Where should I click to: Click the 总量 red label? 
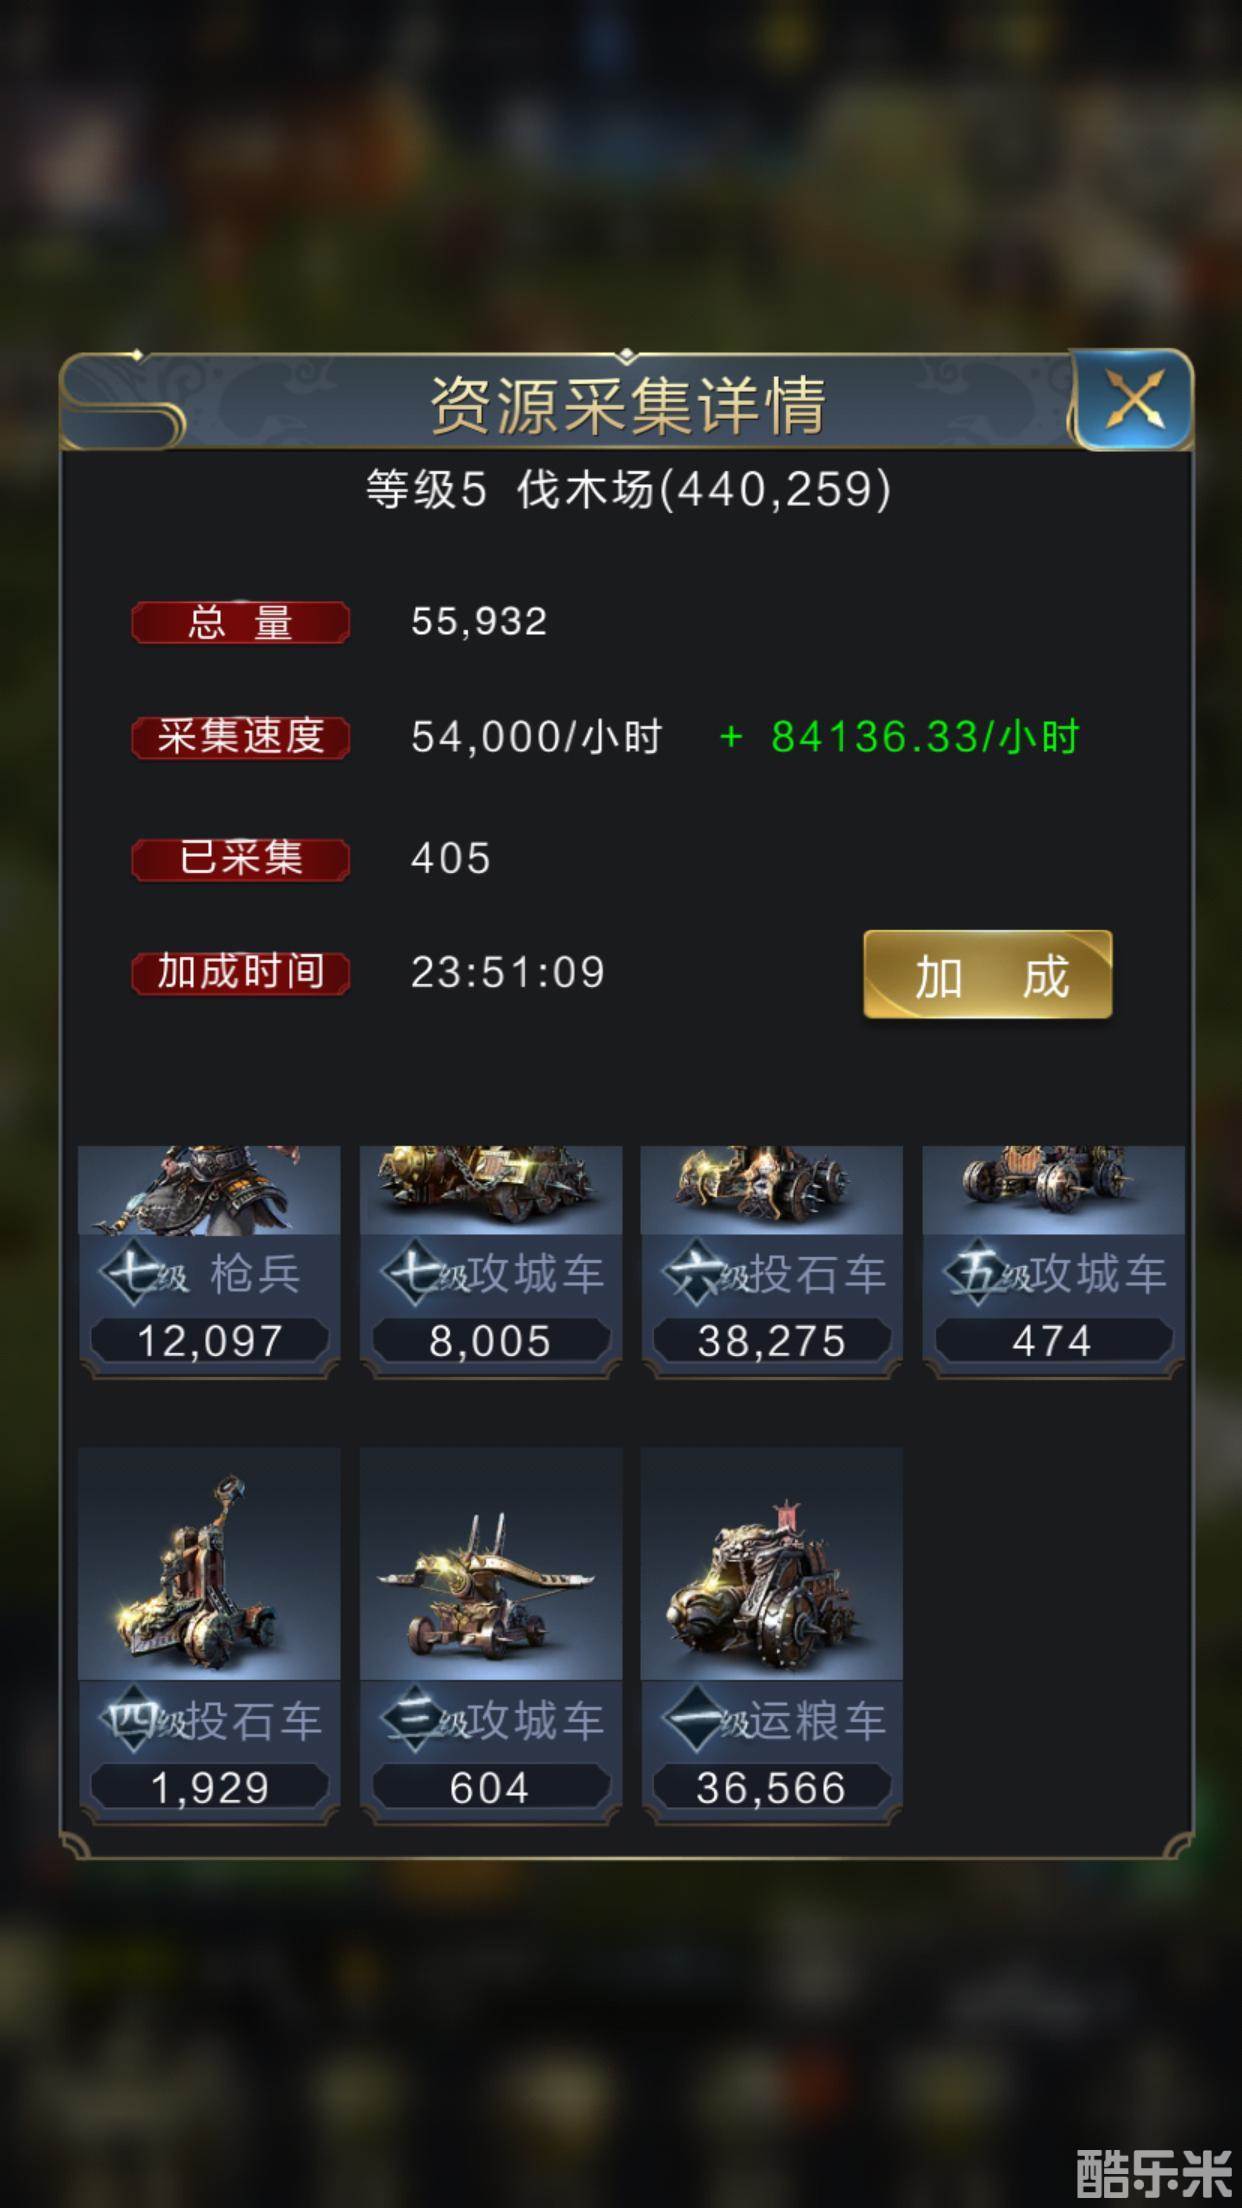(240, 622)
